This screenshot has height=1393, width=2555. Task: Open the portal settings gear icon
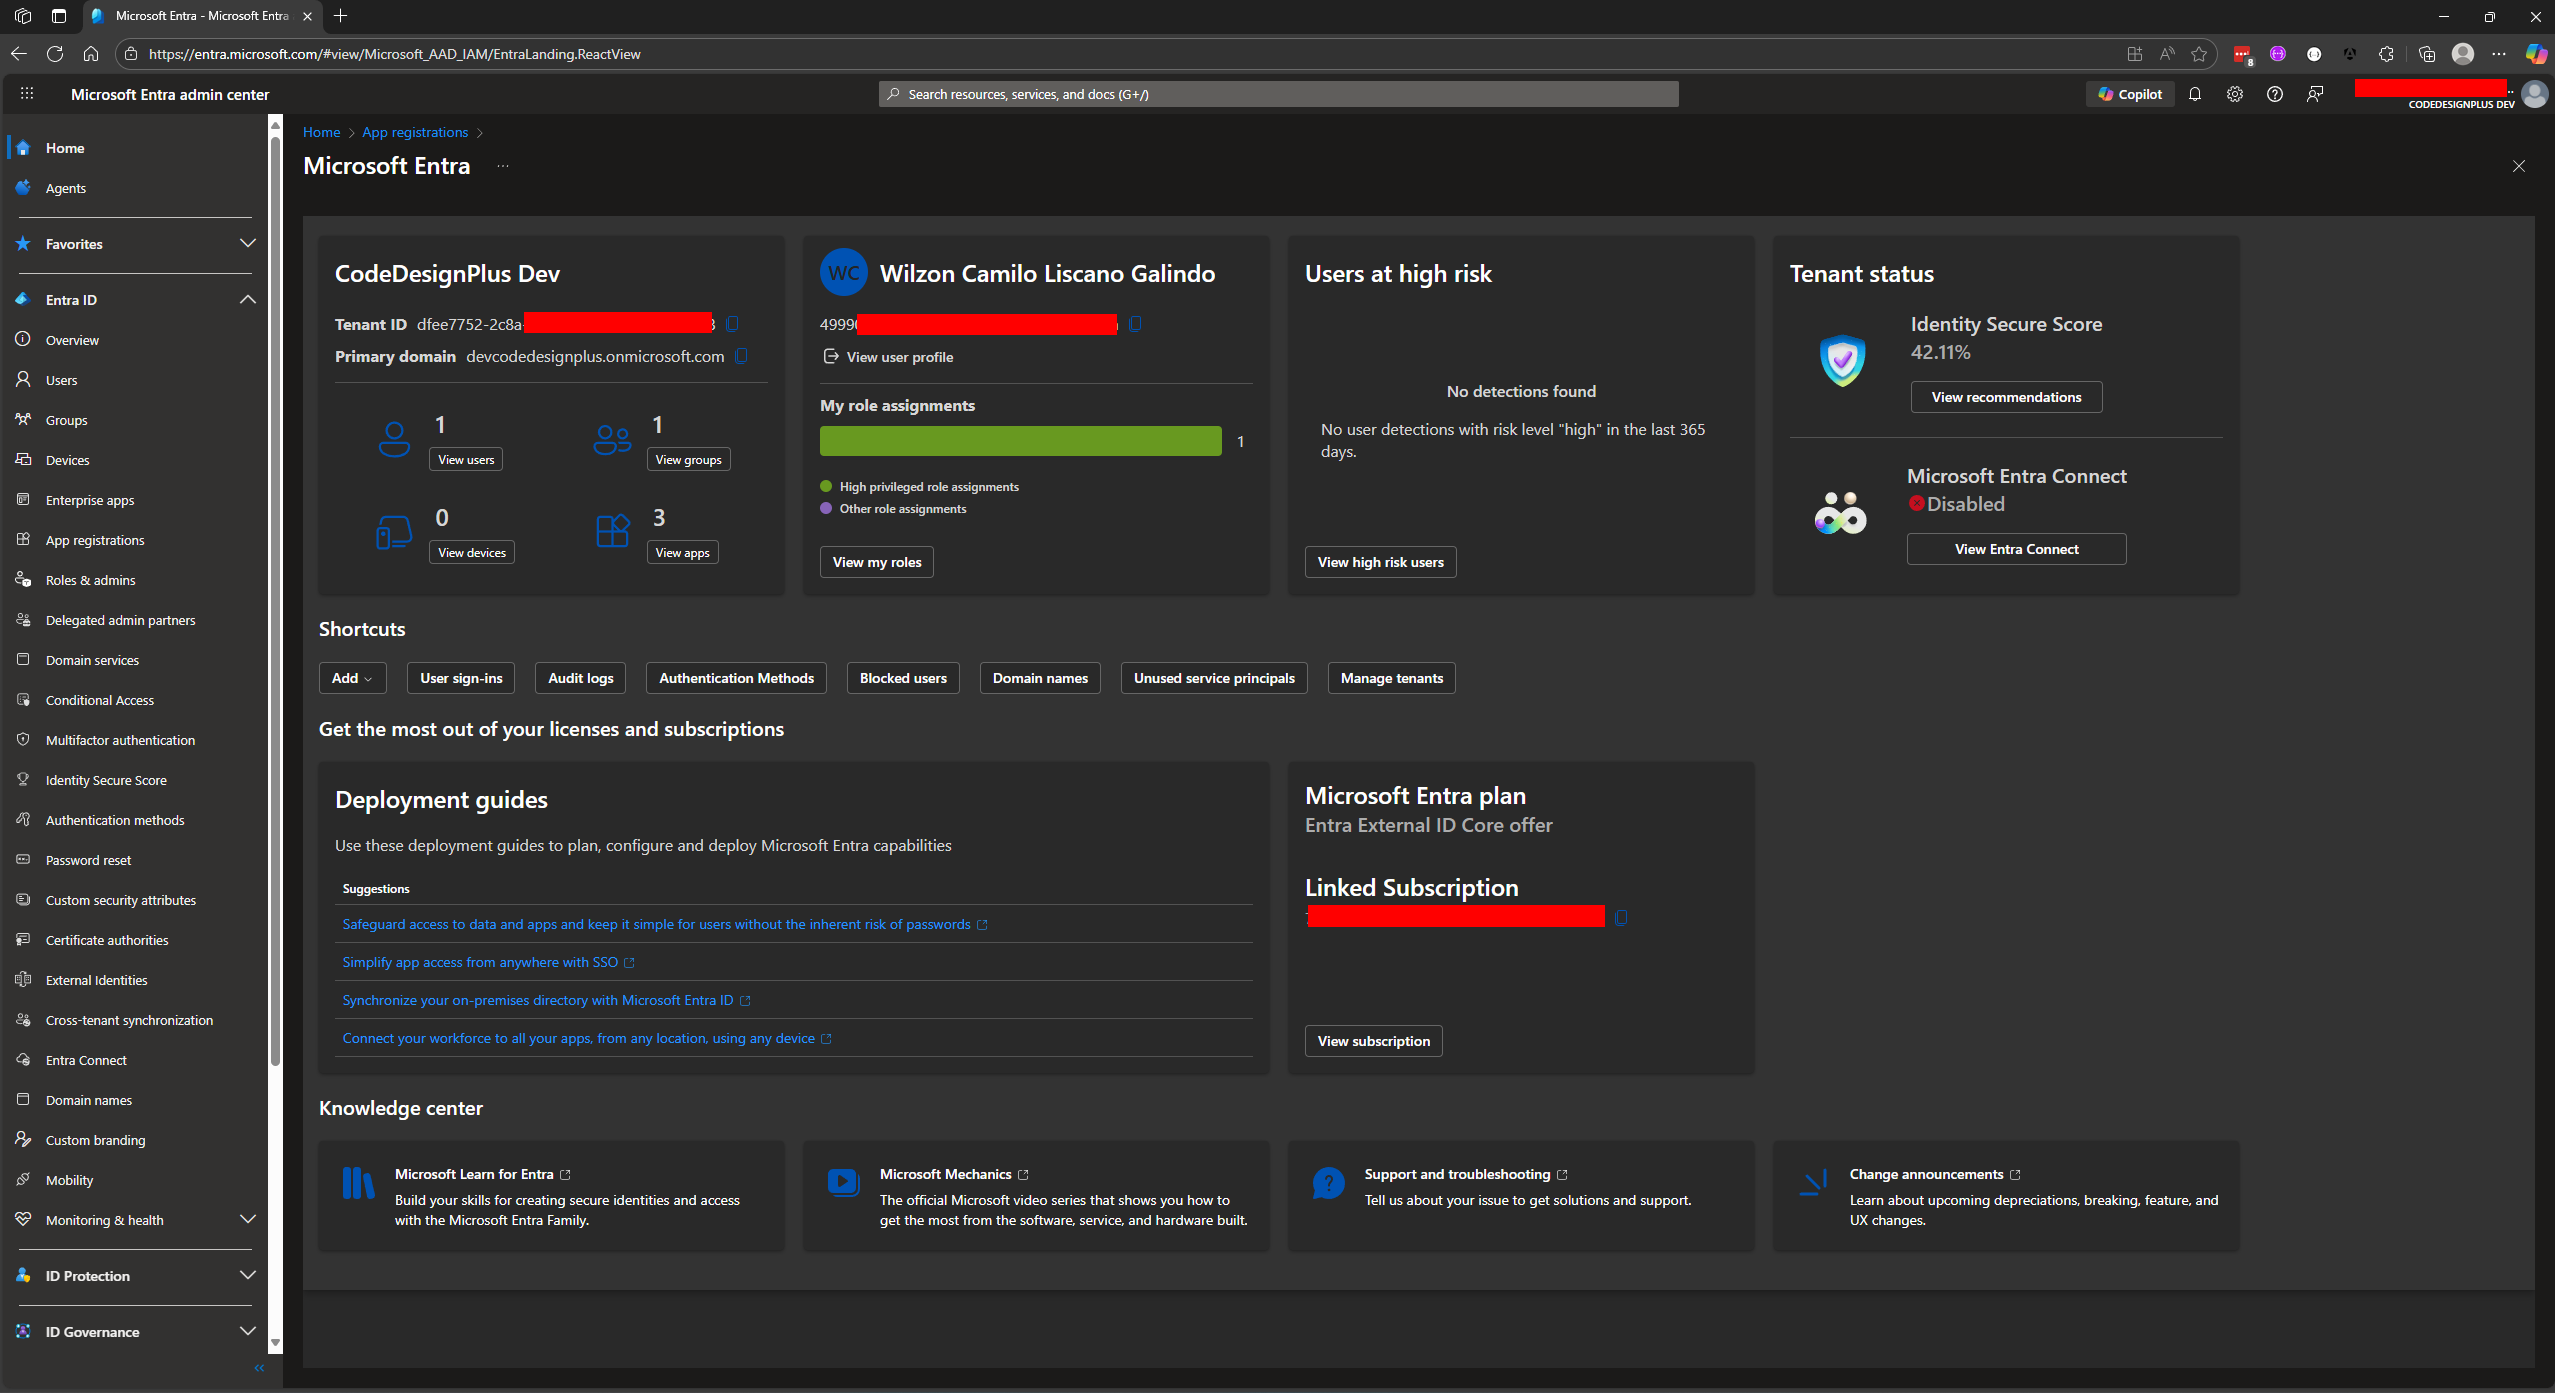point(2235,94)
